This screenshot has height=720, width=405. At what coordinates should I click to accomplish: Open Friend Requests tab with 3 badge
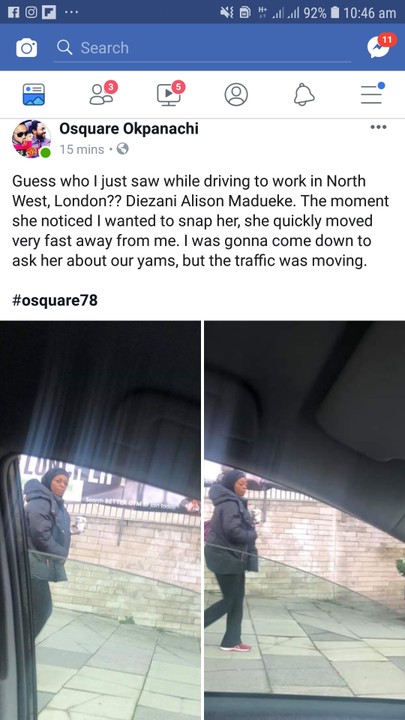coord(102,94)
